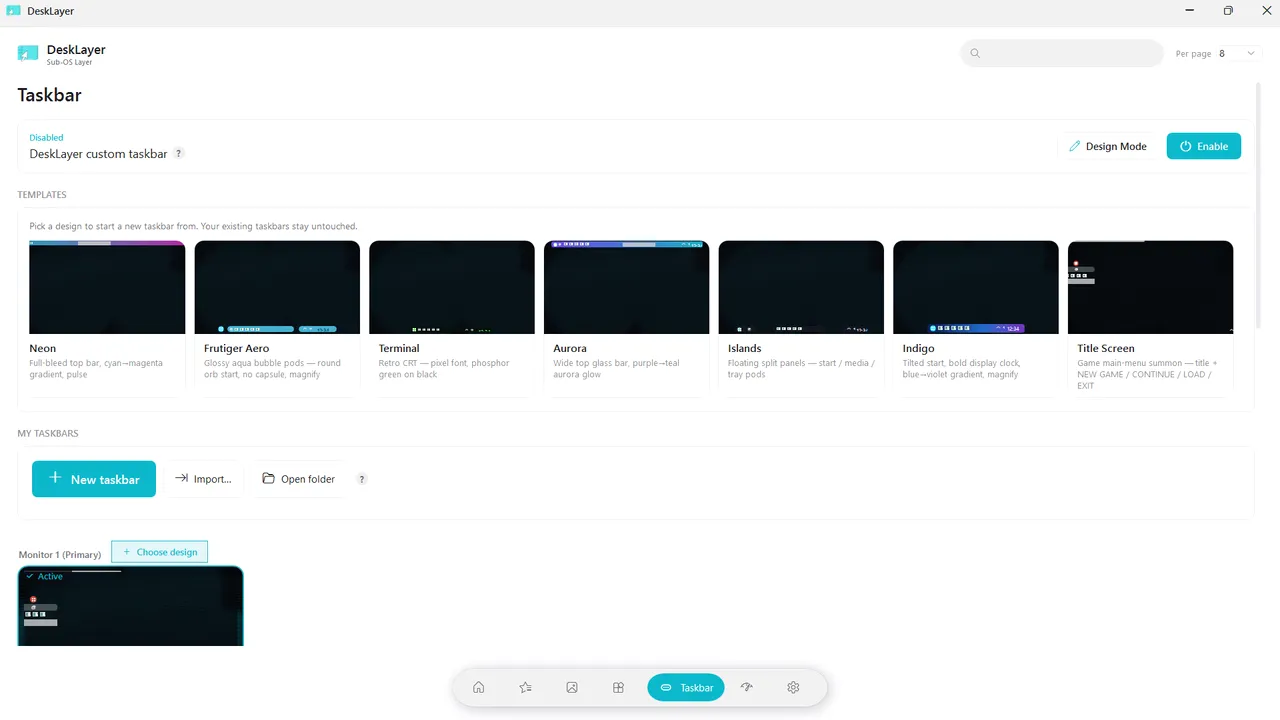Open the wallpaper image tab in dock
The image size is (1280, 720).
572,687
